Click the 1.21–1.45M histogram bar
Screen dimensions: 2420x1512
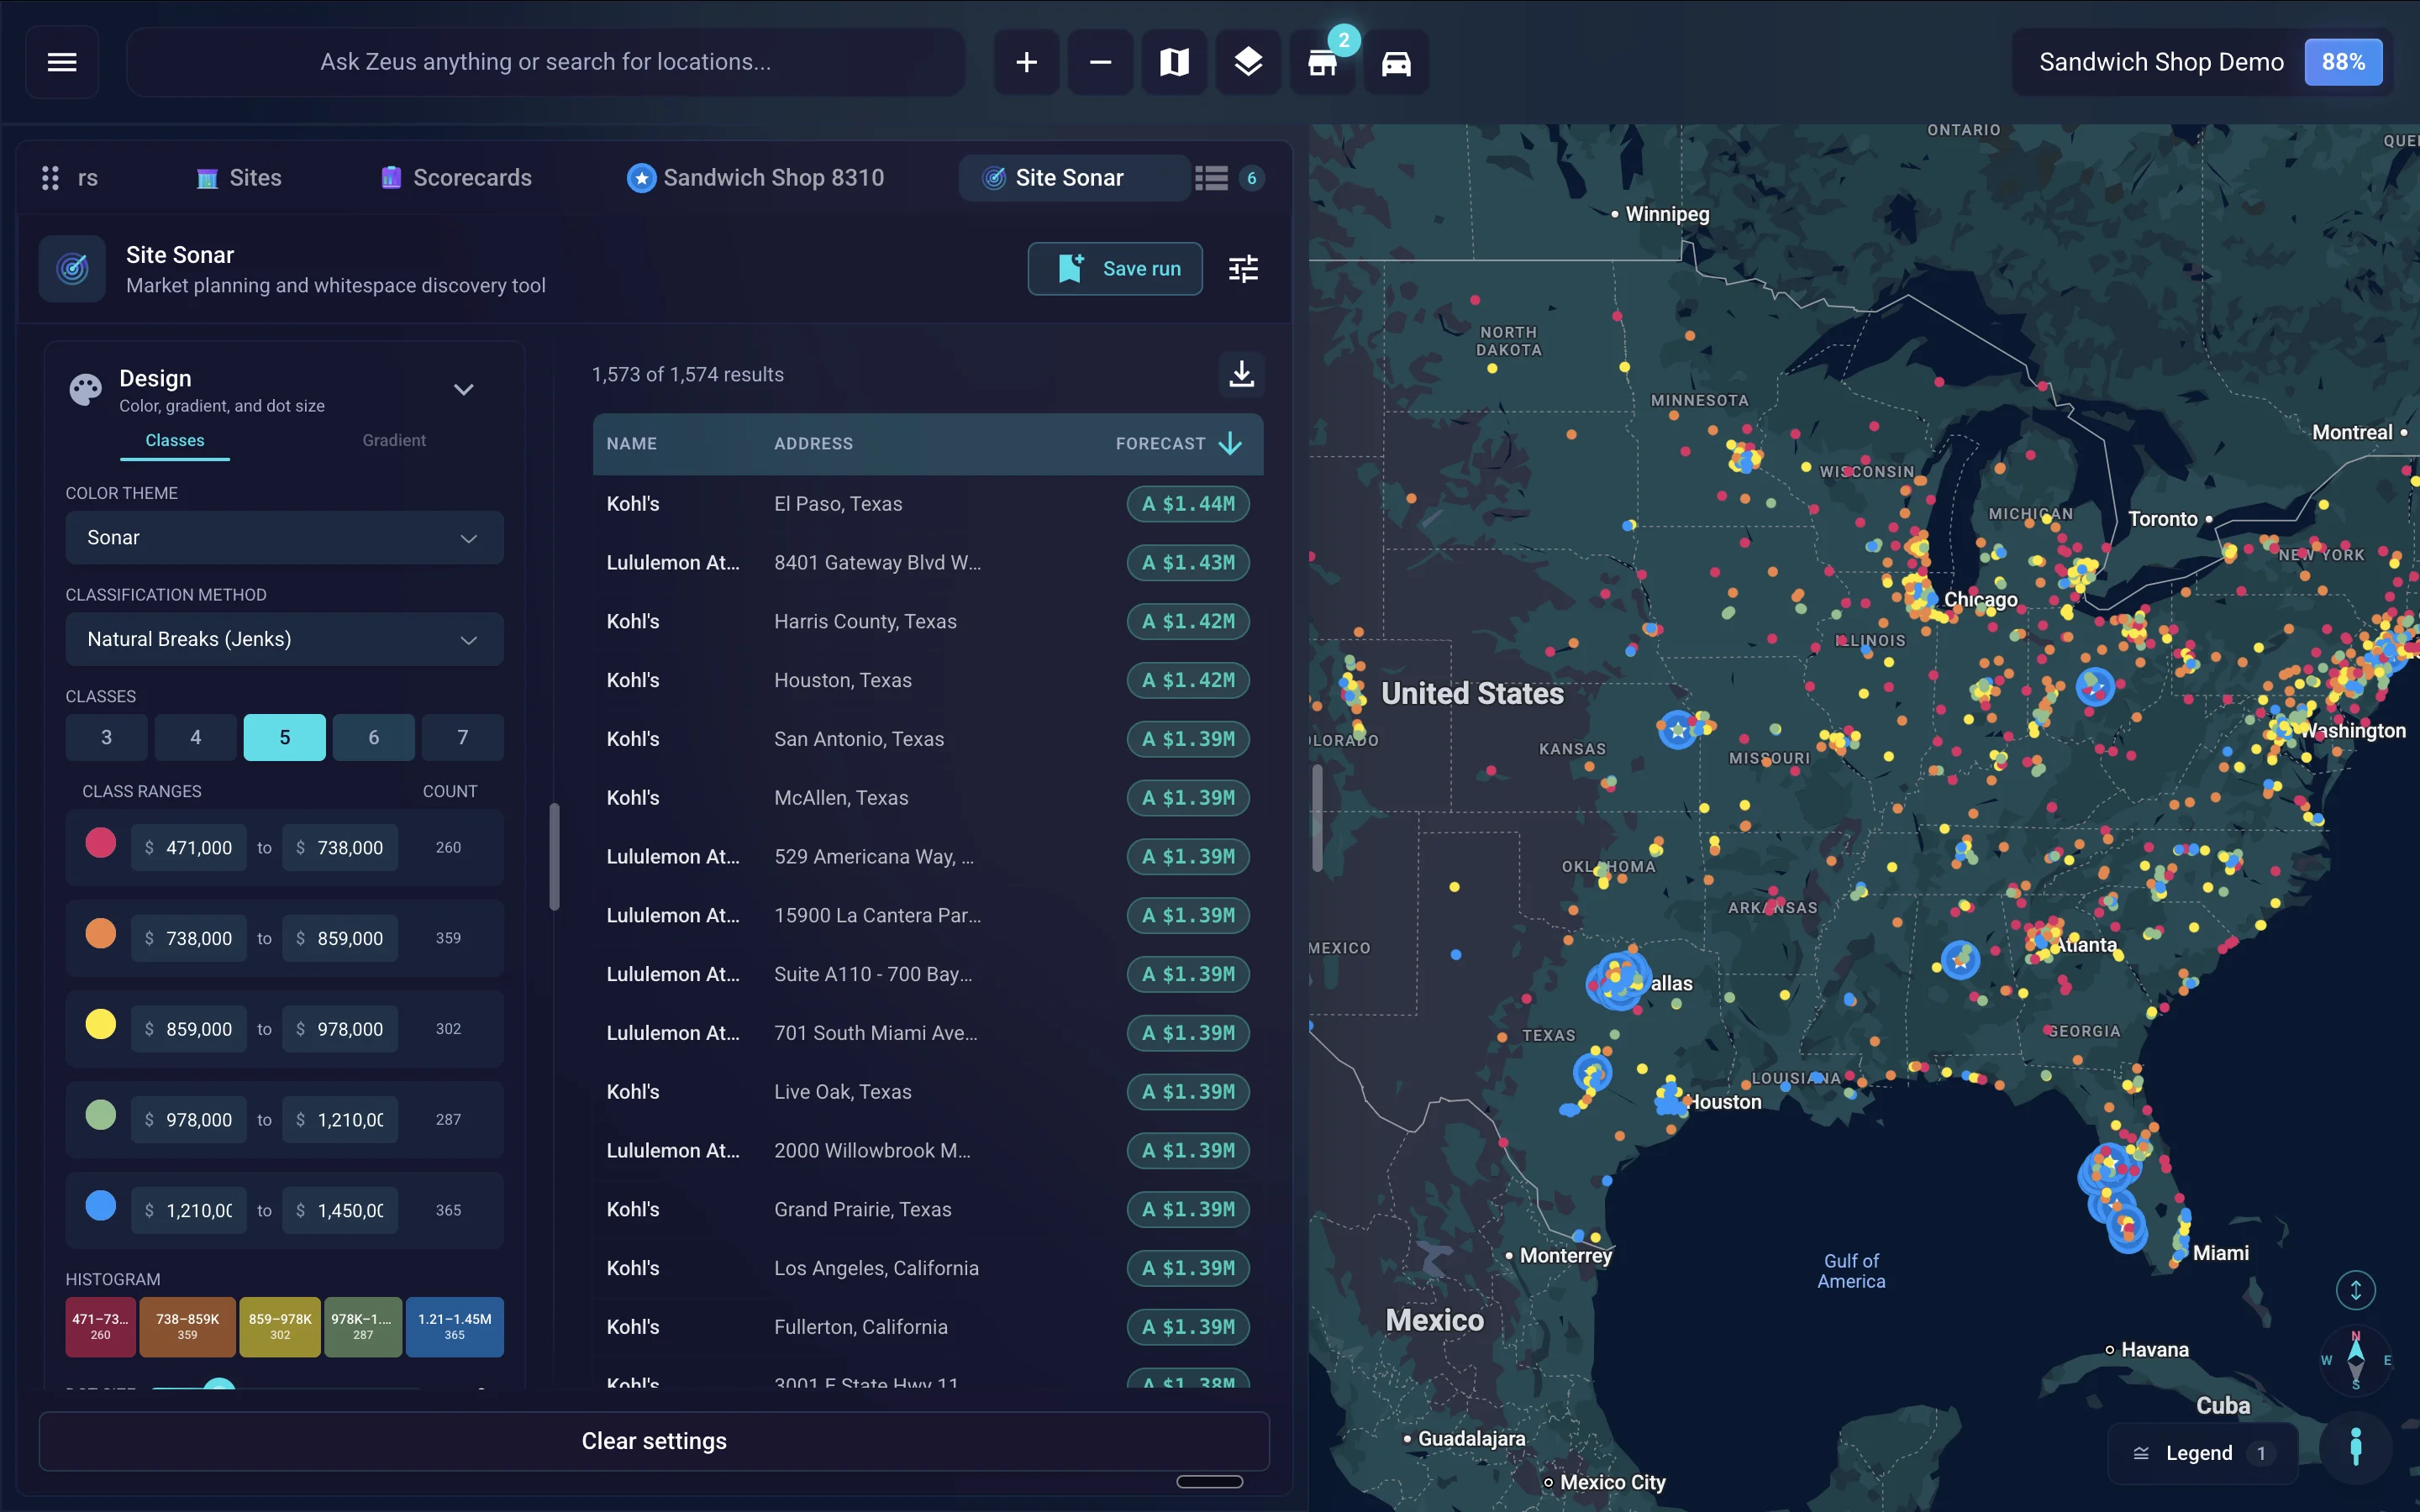pos(454,1327)
